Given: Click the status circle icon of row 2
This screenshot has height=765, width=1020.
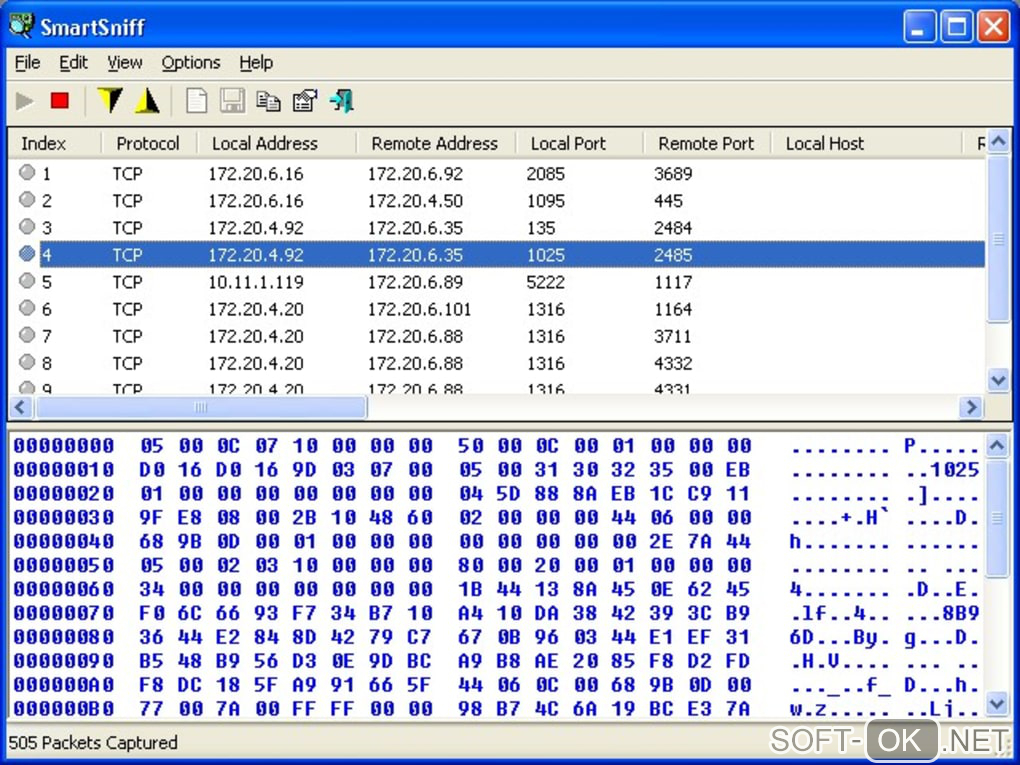Looking at the screenshot, I should [x=27, y=199].
